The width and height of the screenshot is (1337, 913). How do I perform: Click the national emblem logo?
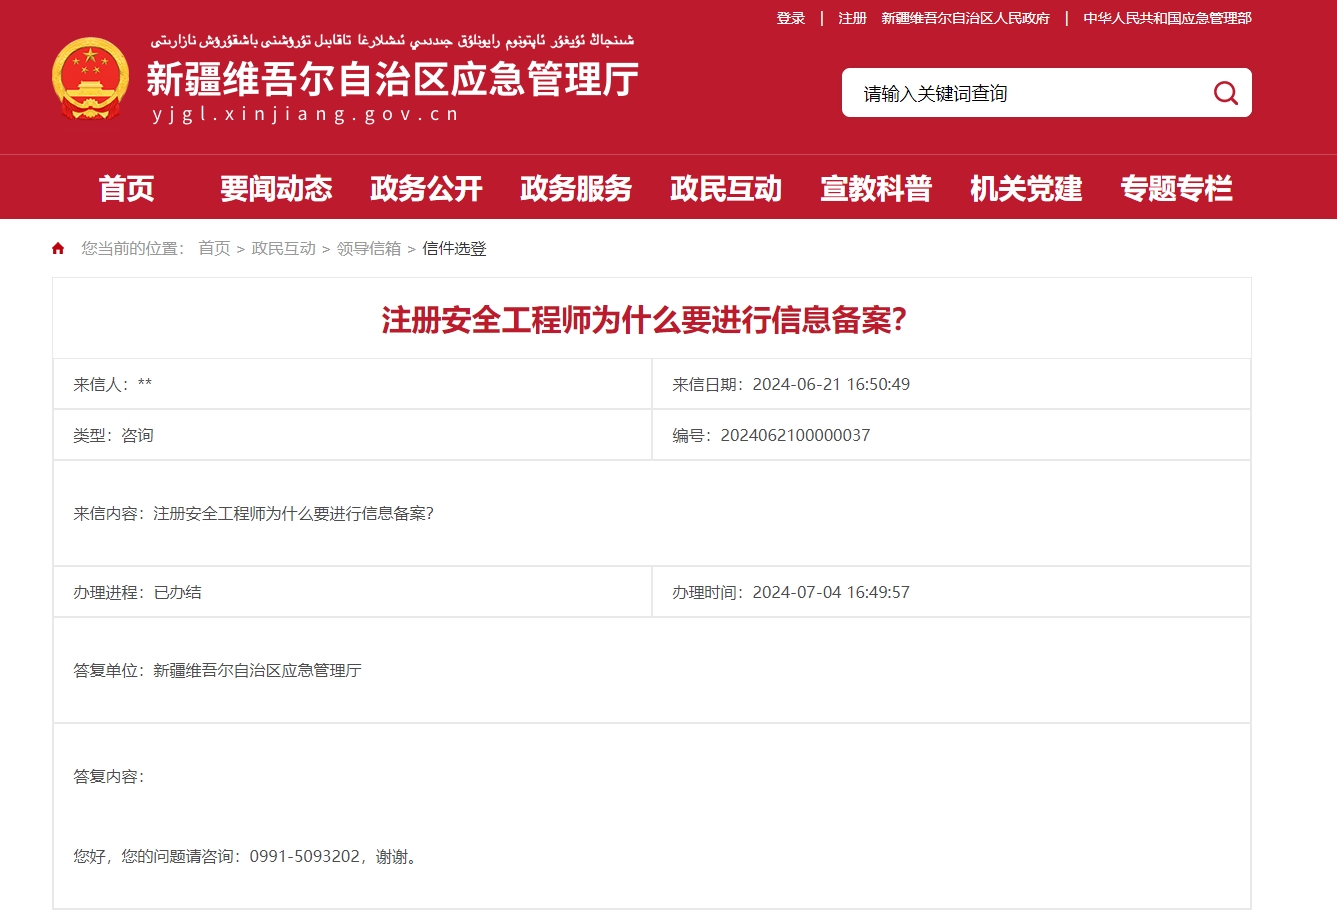click(x=90, y=79)
